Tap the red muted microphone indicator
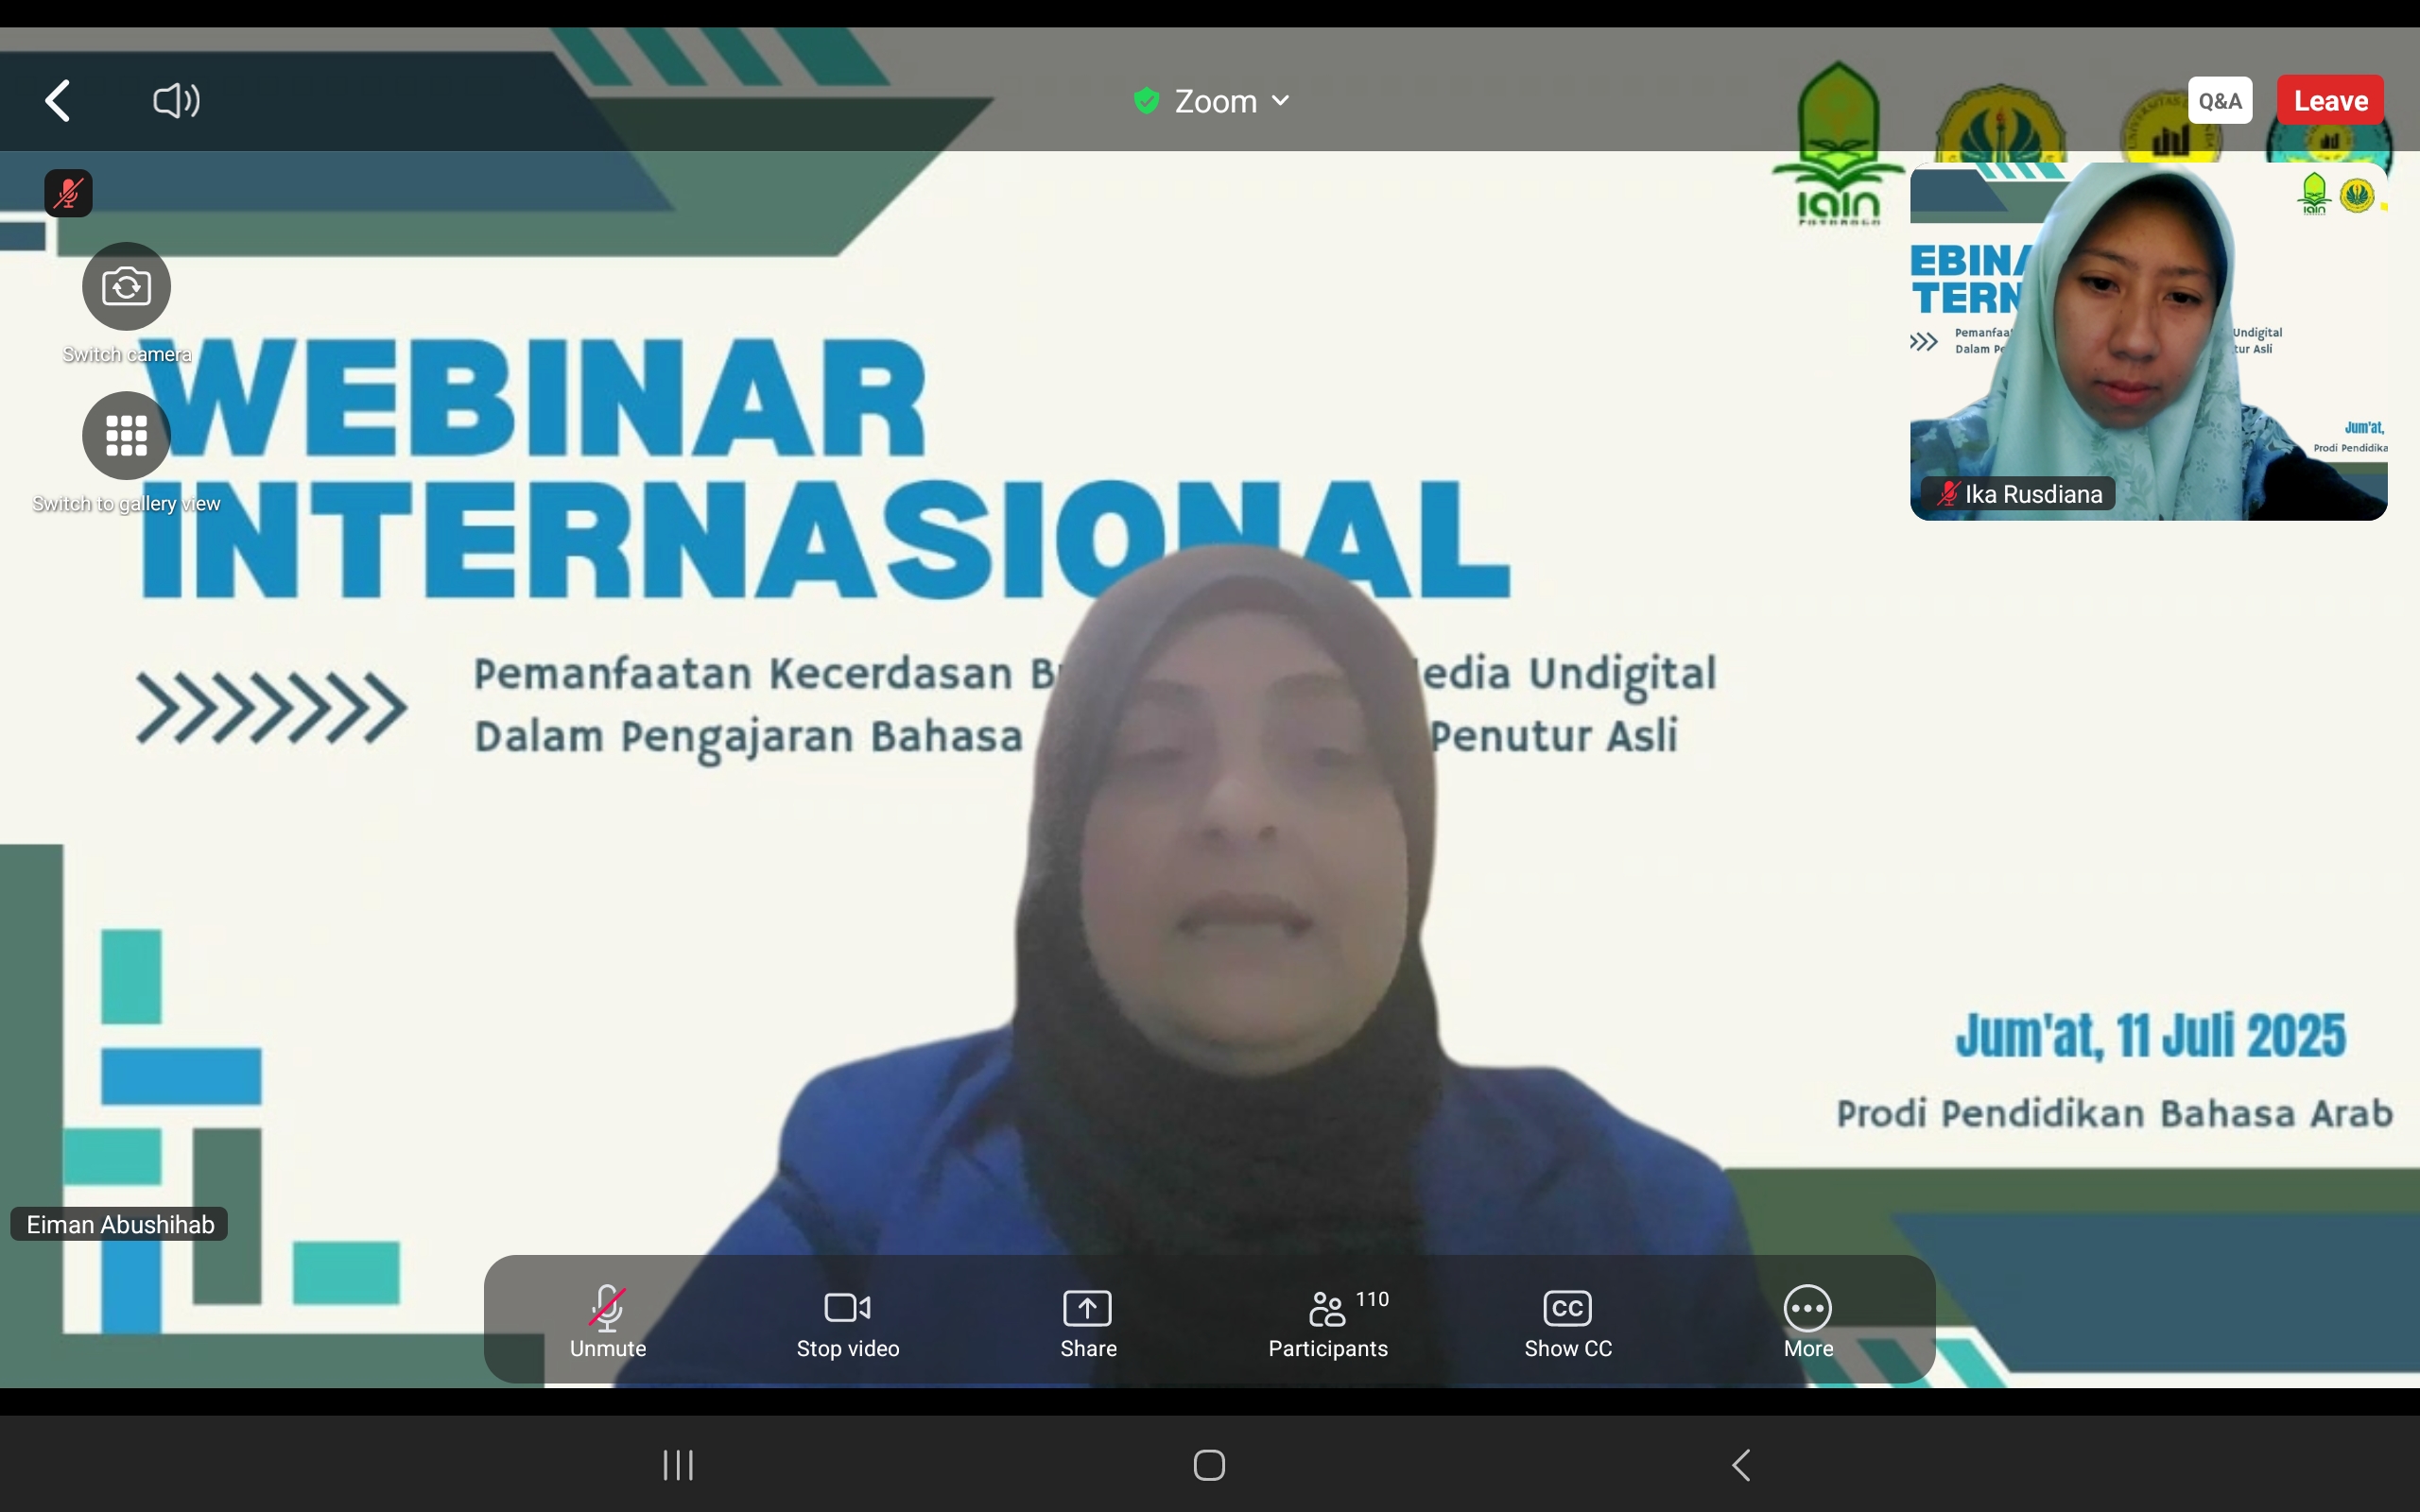The height and width of the screenshot is (1512, 2420). coord(68,193)
